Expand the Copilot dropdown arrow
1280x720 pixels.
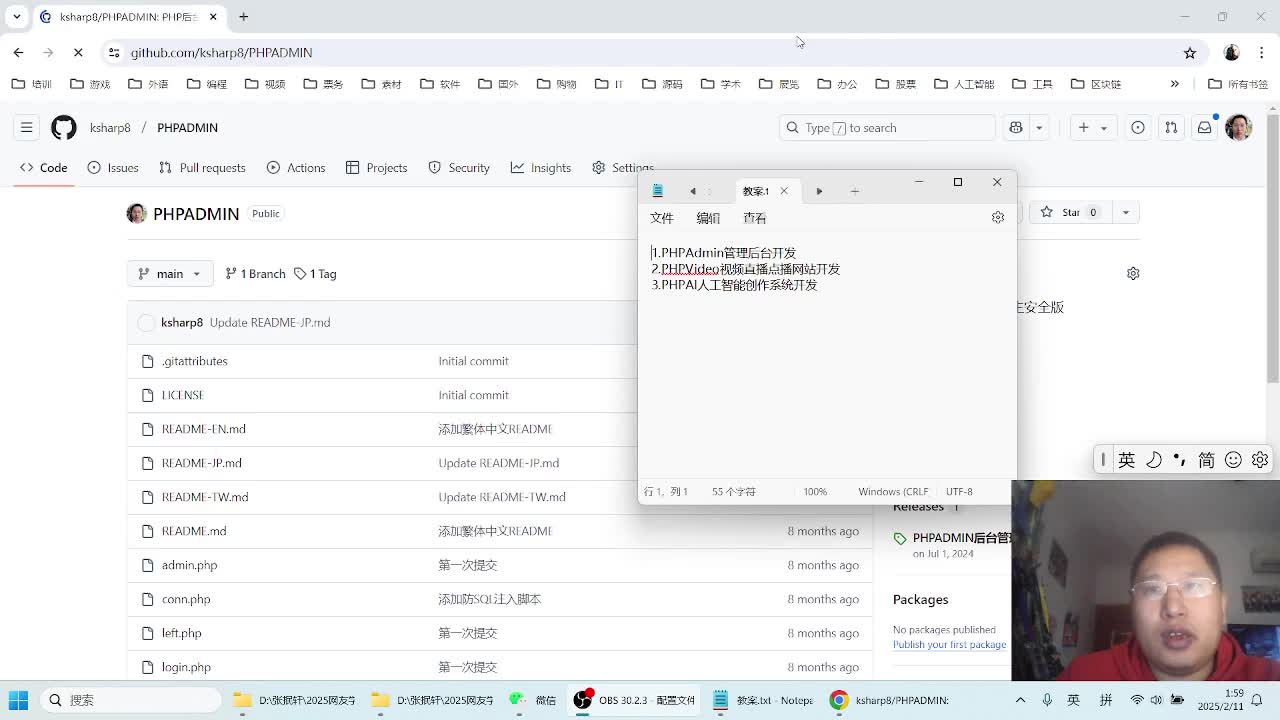1039,127
